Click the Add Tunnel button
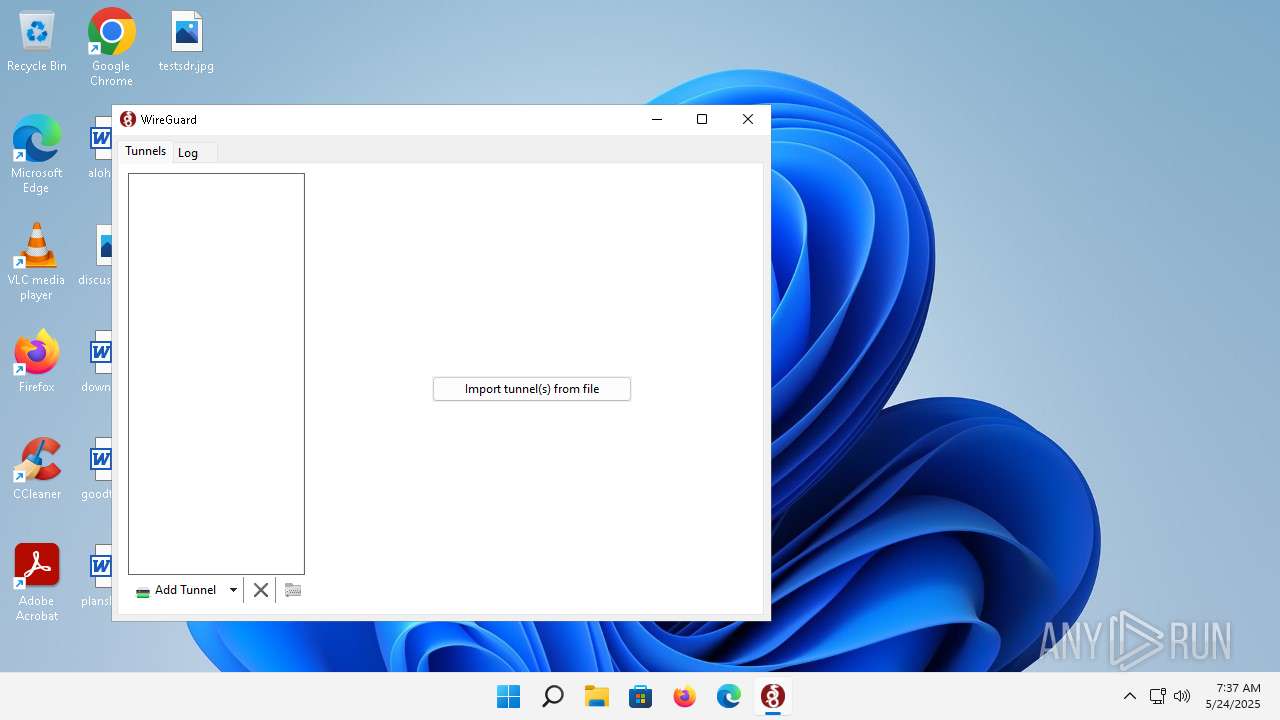Screen dimensions: 1280x720 click(176, 590)
